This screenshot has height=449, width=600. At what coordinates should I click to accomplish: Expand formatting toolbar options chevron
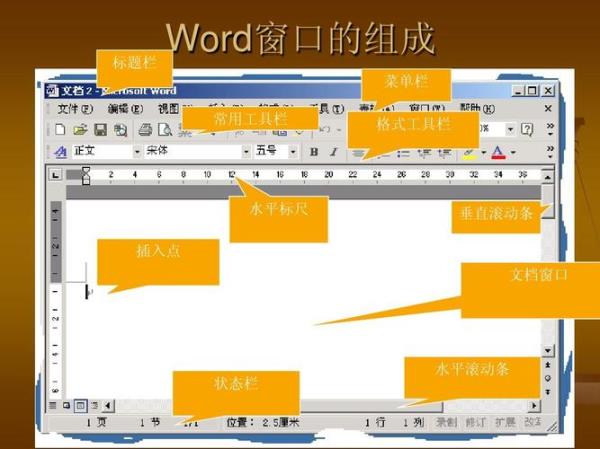(550, 152)
